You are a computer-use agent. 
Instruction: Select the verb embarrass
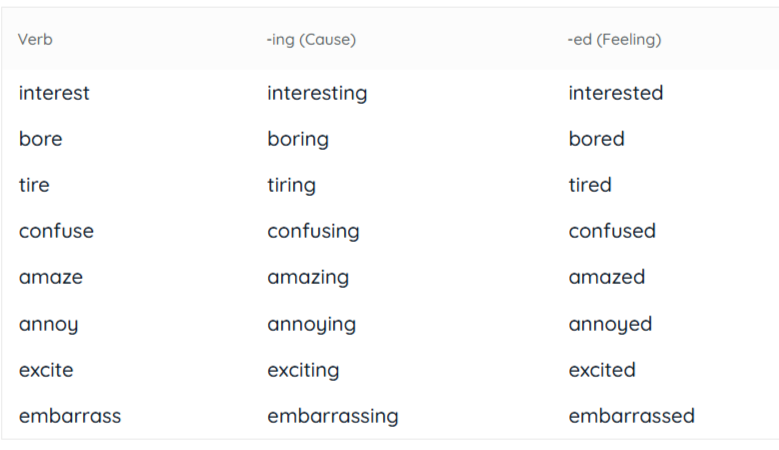pyautogui.click(x=70, y=416)
